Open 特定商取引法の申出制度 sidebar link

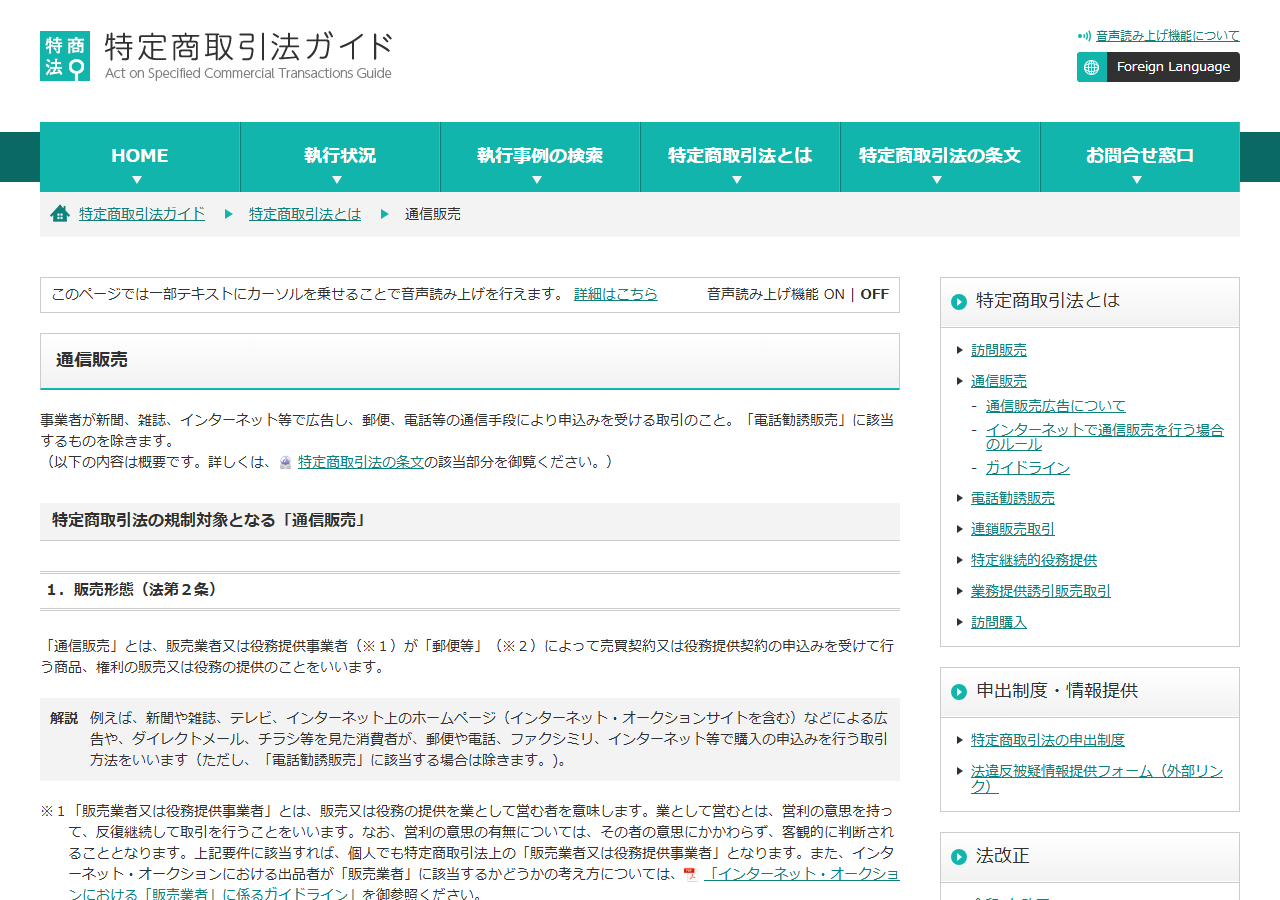tap(1048, 740)
